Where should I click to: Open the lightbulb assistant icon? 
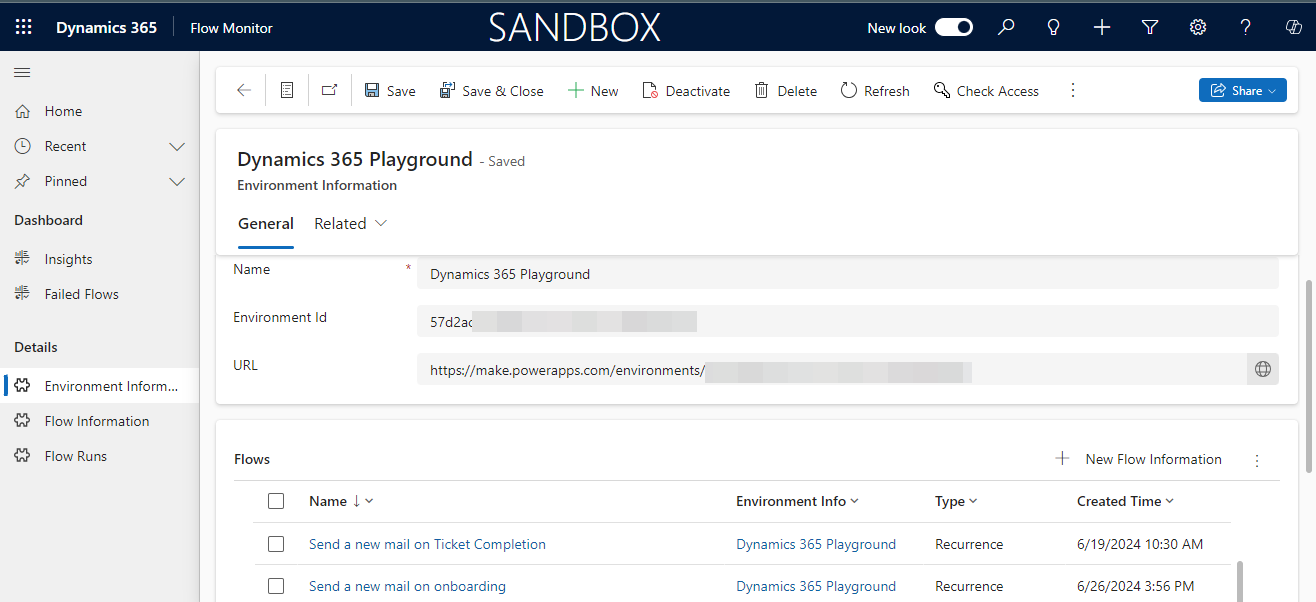click(1053, 28)
